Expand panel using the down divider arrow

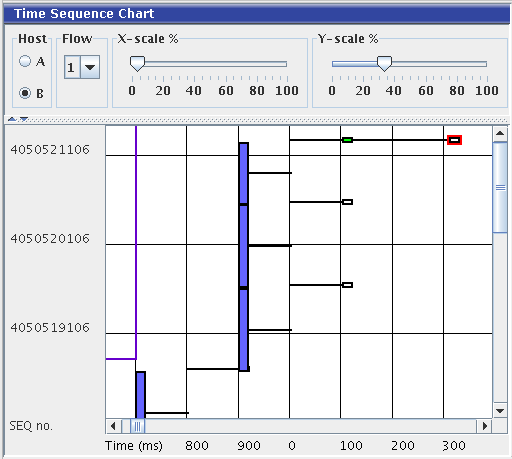pos(24,119)
